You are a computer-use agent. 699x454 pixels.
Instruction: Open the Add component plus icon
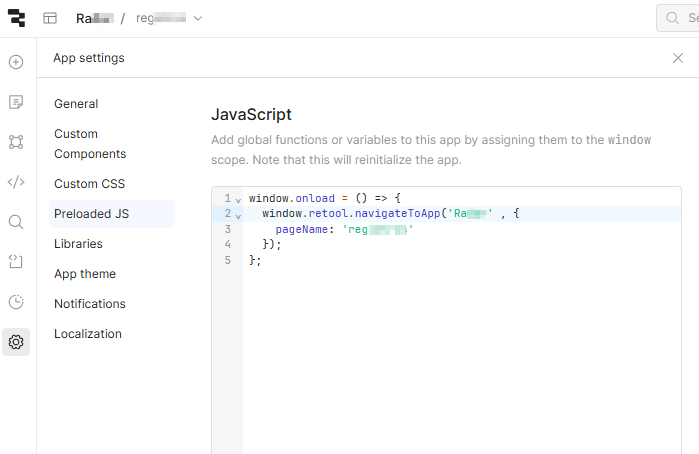(x=16, y=62)
